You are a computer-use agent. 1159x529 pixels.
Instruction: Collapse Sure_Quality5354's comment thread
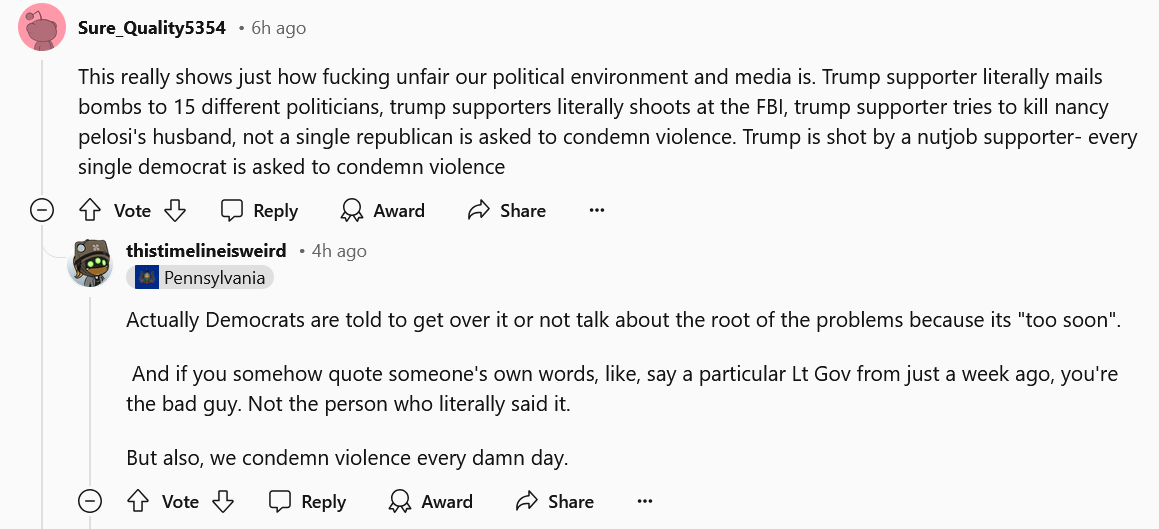[42, 210]
